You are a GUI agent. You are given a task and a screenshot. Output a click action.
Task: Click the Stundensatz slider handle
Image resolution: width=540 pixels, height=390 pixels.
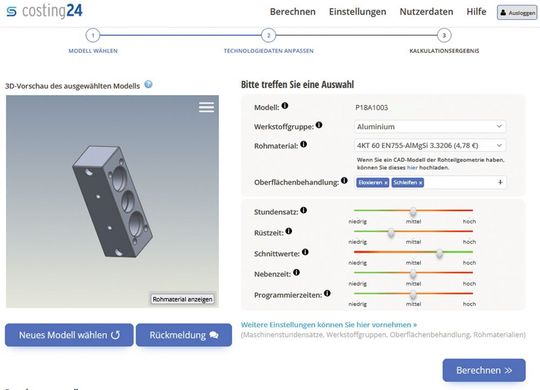[x=413, y=211]
